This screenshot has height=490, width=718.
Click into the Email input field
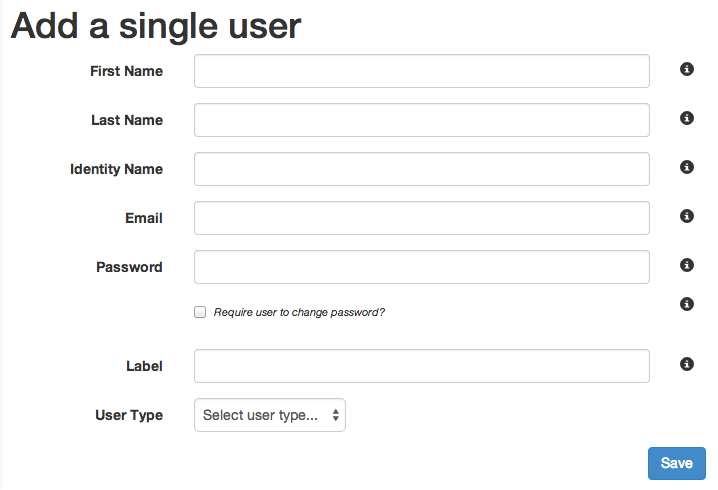(x=422, y=218)
